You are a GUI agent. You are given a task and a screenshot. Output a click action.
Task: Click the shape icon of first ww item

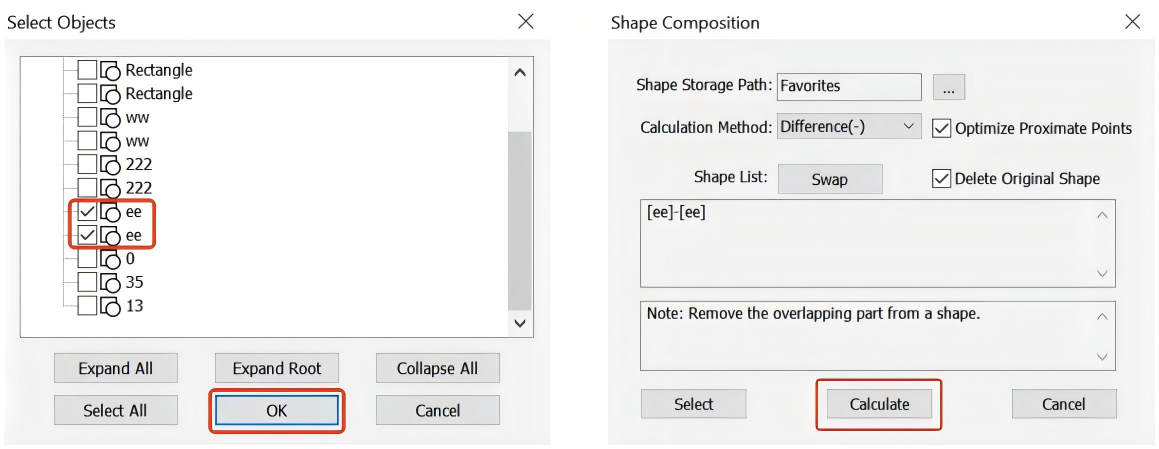[110, 118]
